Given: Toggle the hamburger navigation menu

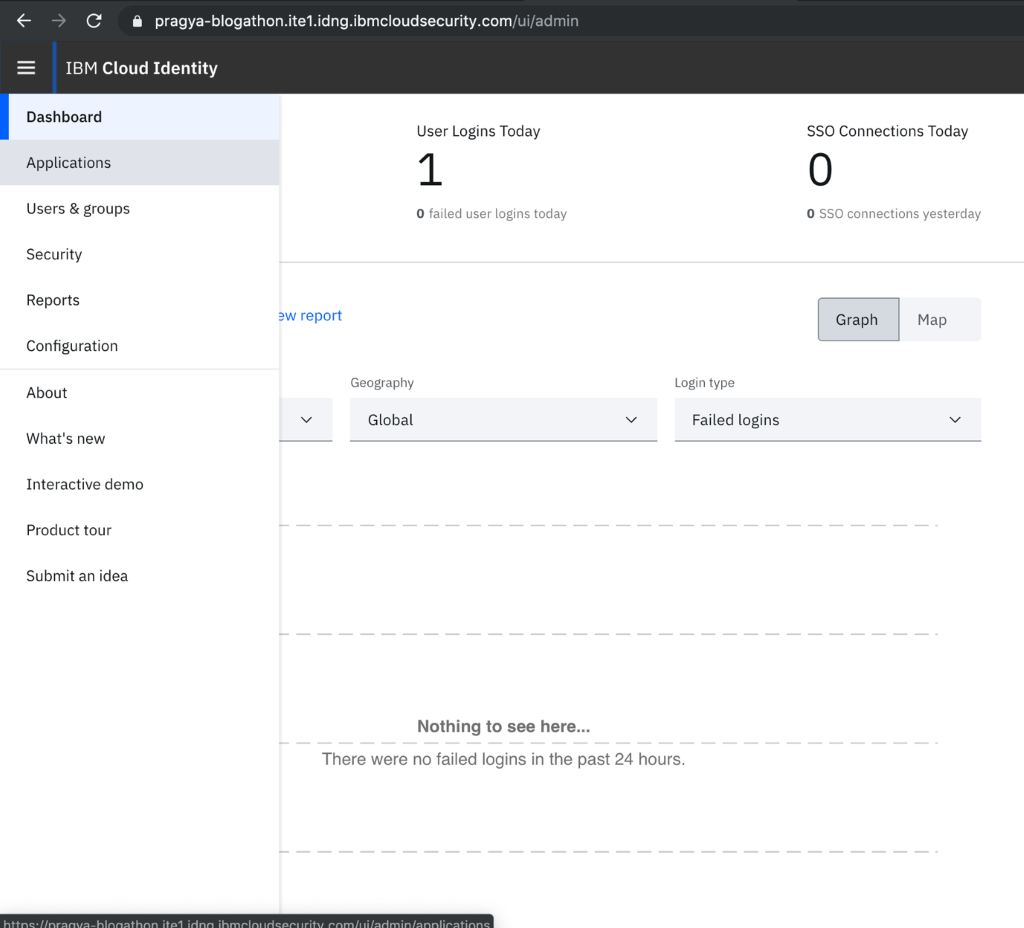Looking at the screenshot, I should tap(26, 68).
